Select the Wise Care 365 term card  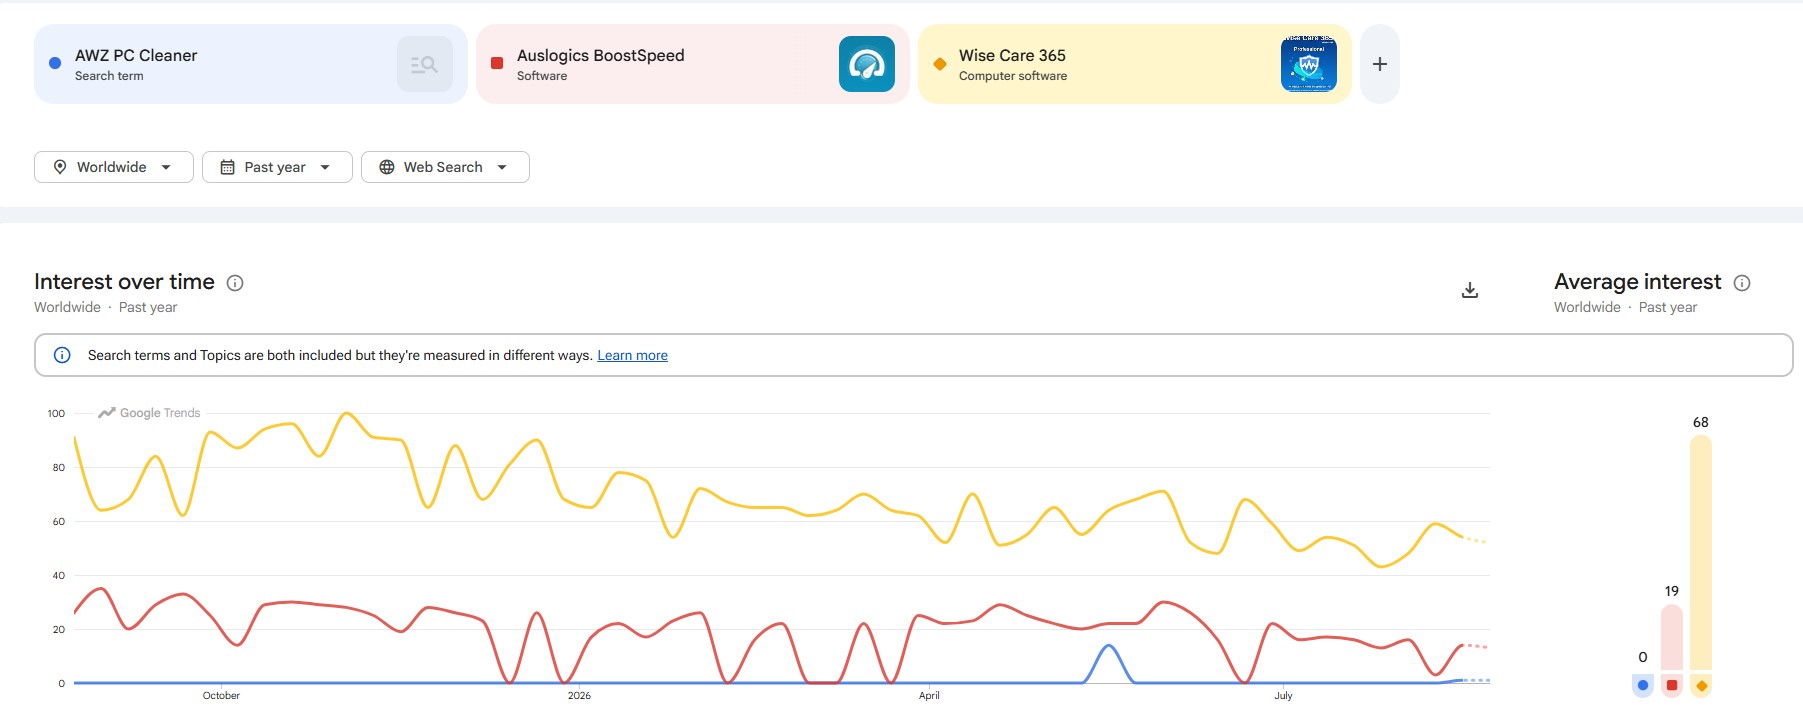pyautogui.click(x=1134, y=64)
